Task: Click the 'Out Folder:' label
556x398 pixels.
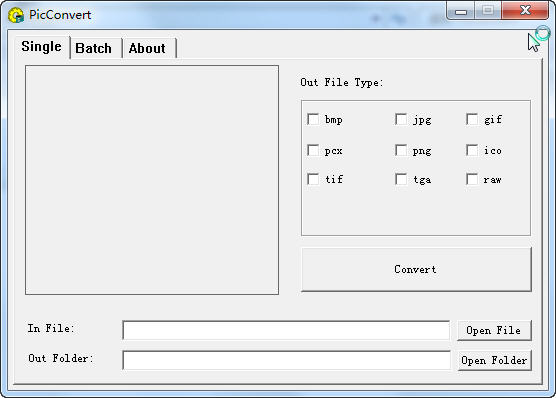Action: (61, 358)
